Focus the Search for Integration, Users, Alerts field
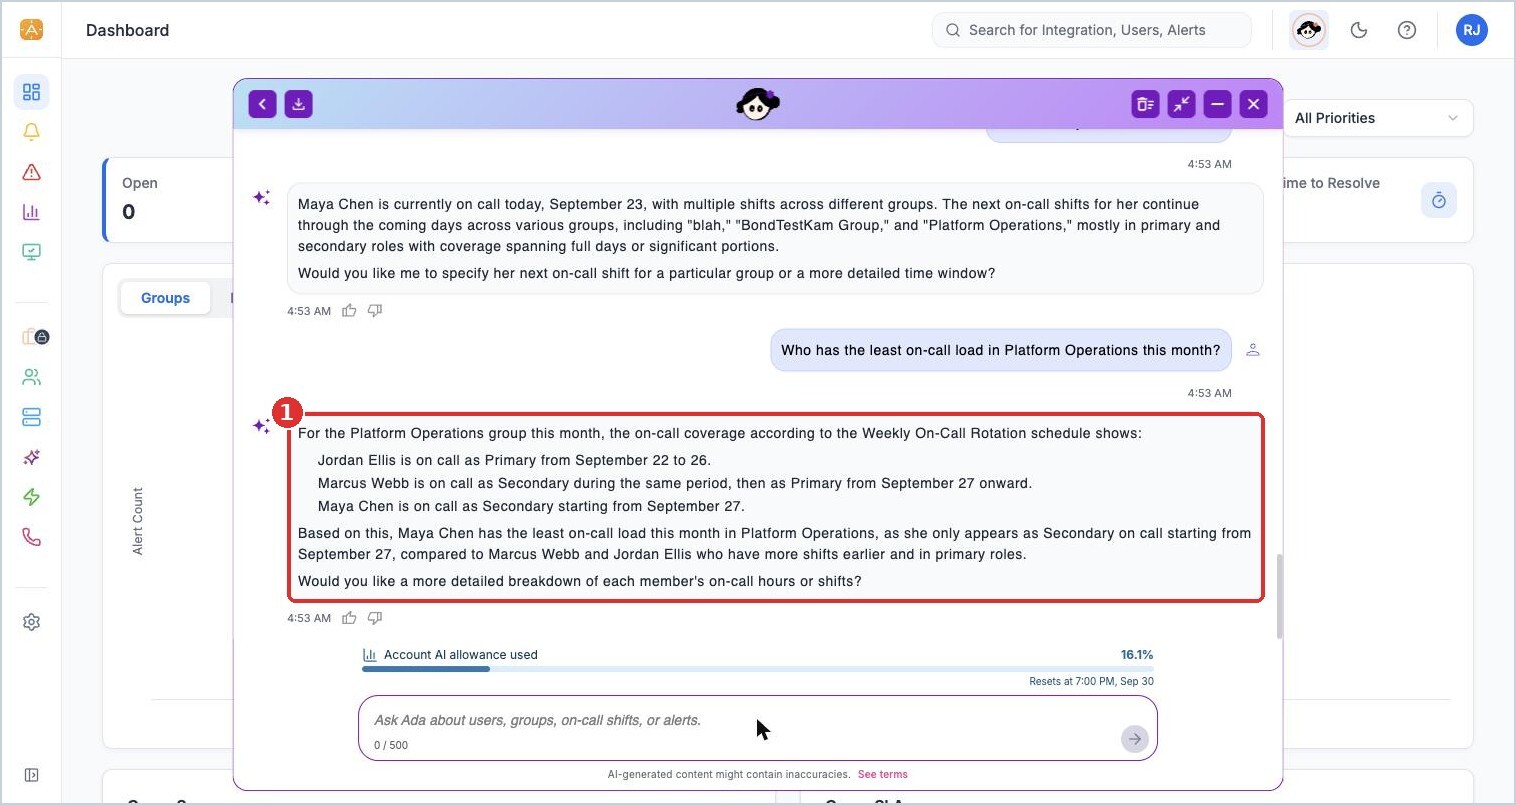The width and height of the screenshot is (1516, 805). (x=1092, y=30)
